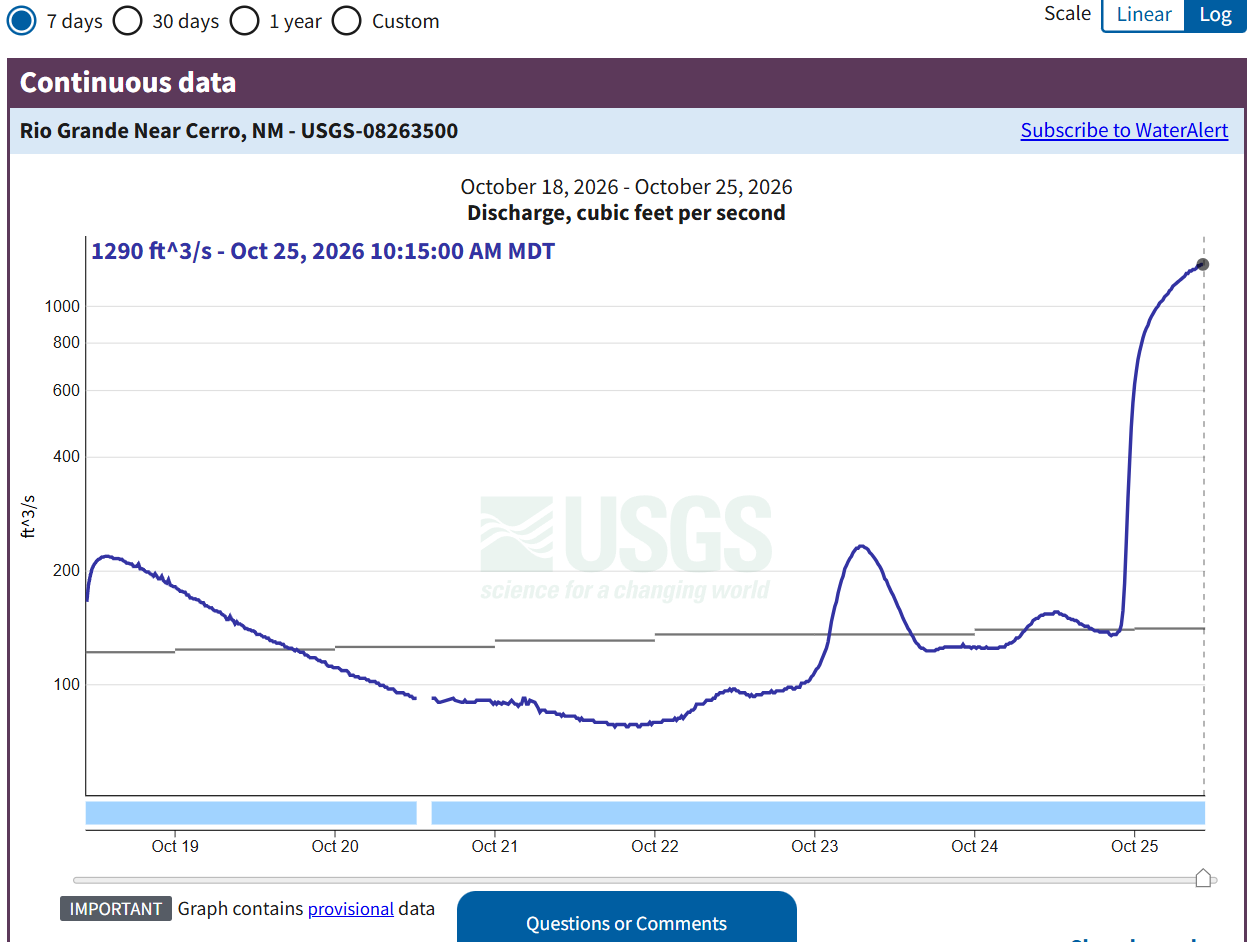Click the discharge peak on Oct 23
The height and width of the screenshot is (942, 1257).
861,546
